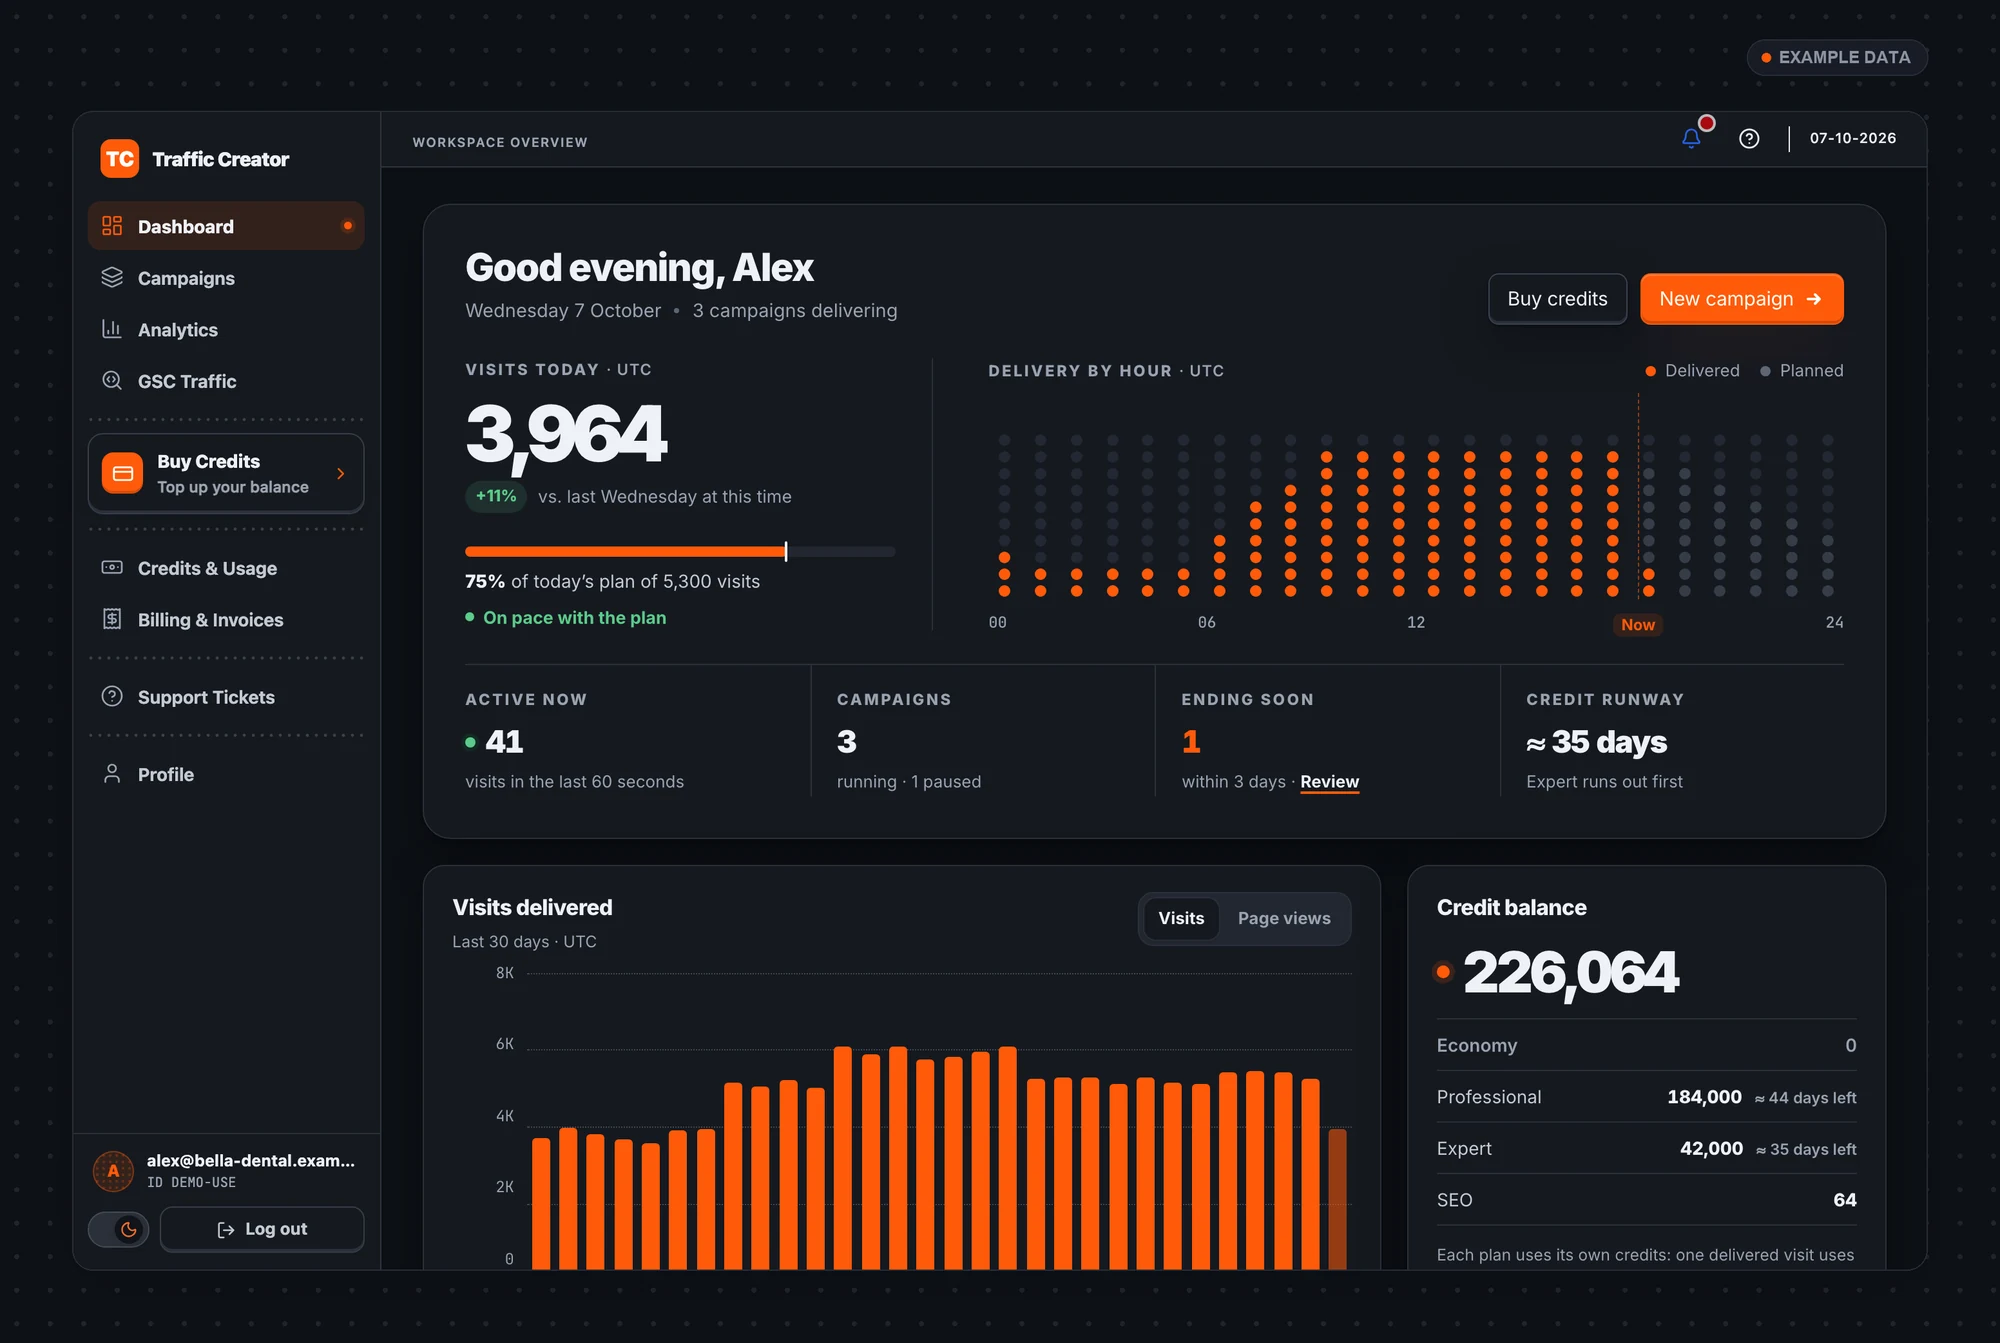
Task: Go to GSC Traffic page
Action: tap(226, 381)
